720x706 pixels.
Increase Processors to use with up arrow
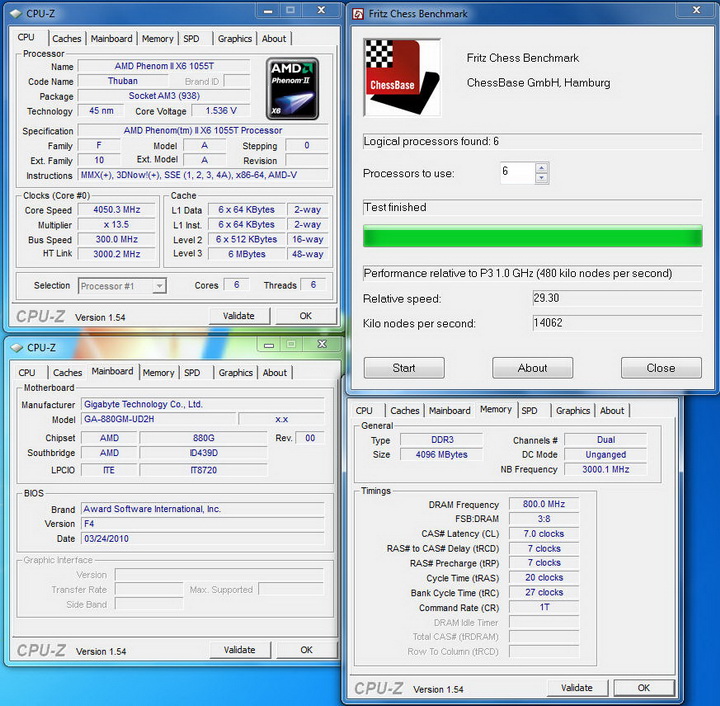point(542,168)
